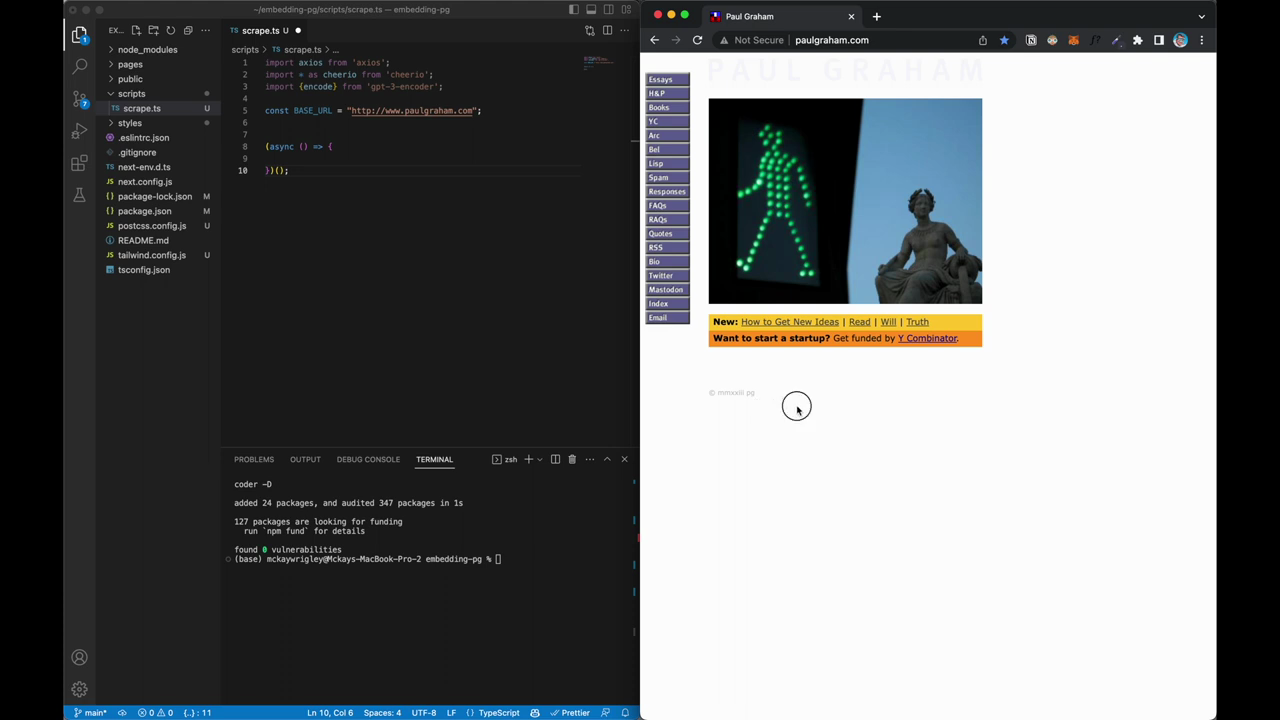Create a new file in Explorer
This screenshot has width=1280, height=720.
pyautogui.click(x=136, y=31)
